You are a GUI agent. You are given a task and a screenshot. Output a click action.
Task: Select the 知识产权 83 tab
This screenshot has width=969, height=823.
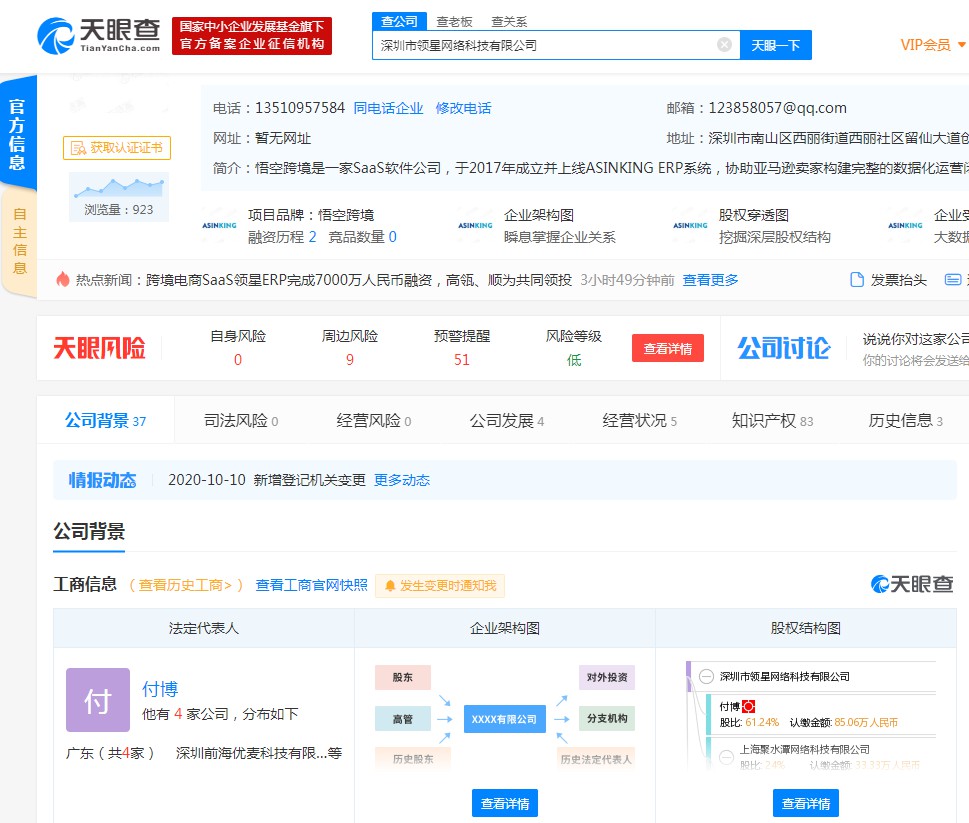[x=772, y=421]
